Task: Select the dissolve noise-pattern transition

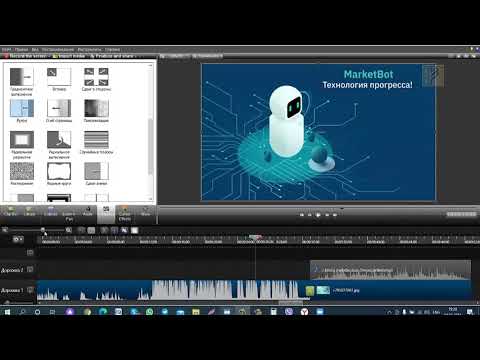Action: tap(22, 171)
